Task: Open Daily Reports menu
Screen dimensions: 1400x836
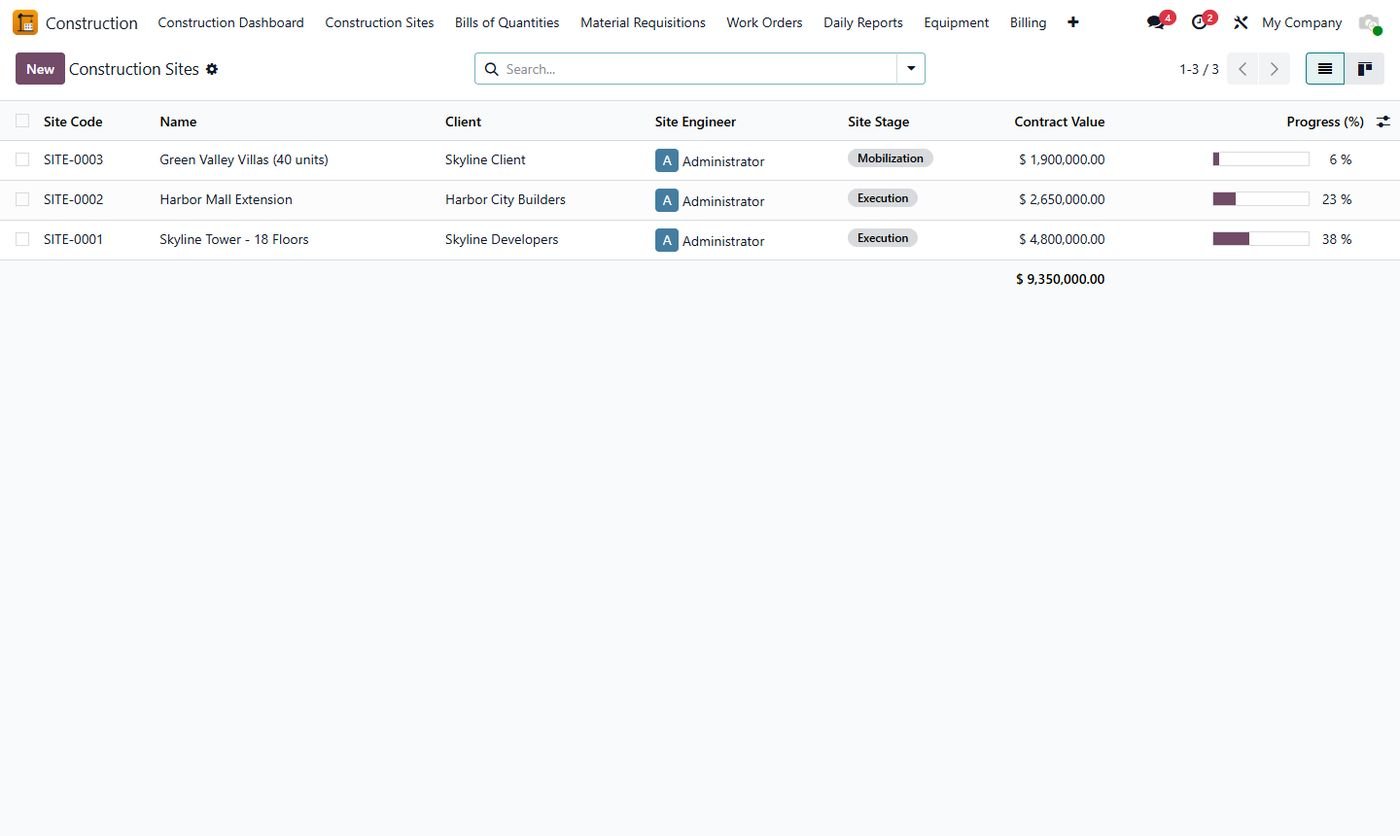Action: 863,22
